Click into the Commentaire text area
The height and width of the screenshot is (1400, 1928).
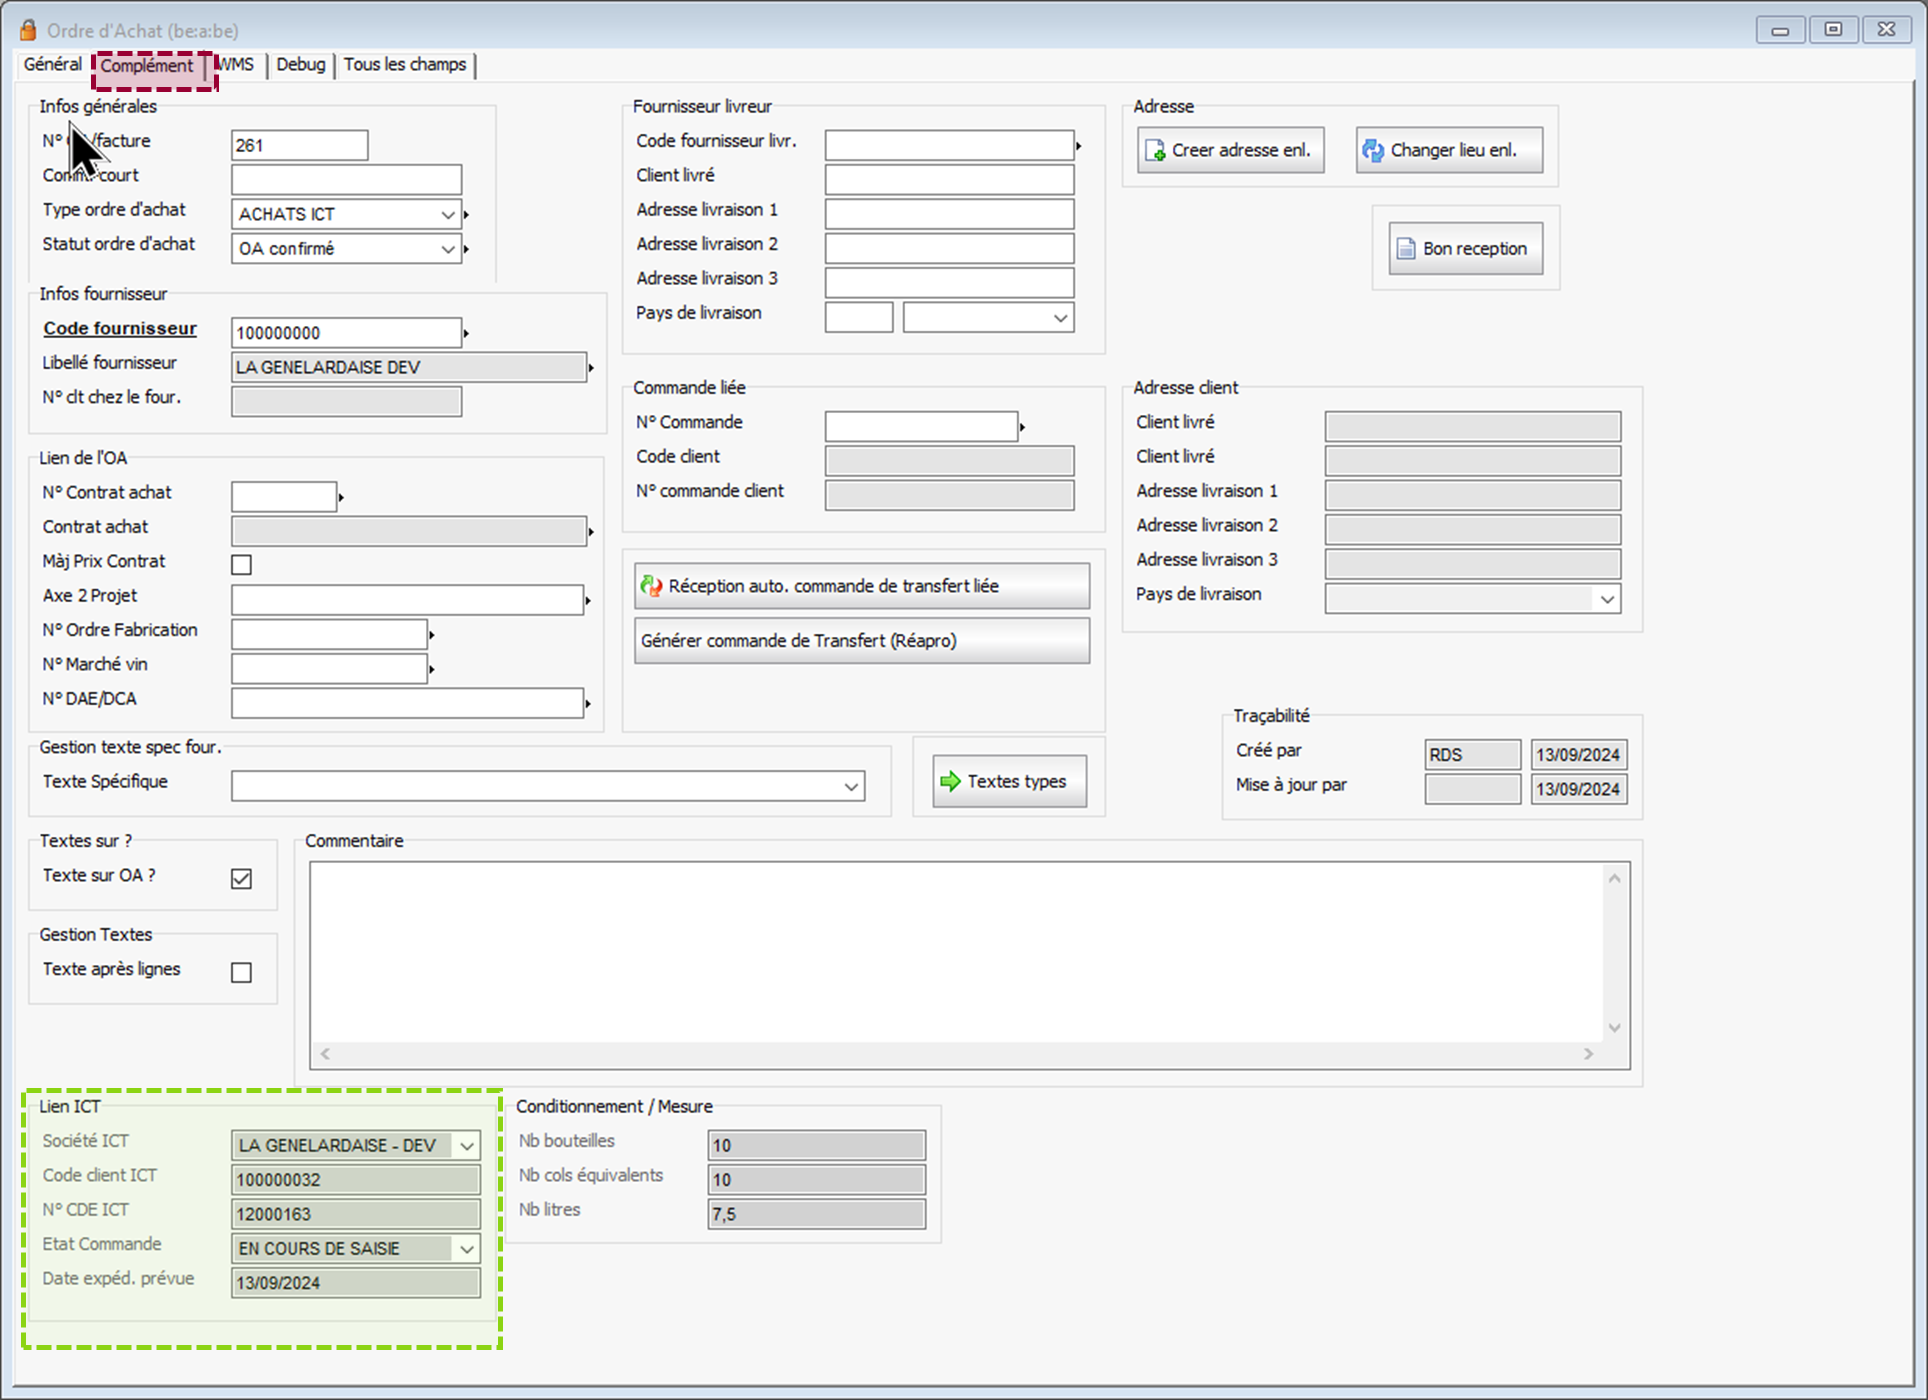955,950
